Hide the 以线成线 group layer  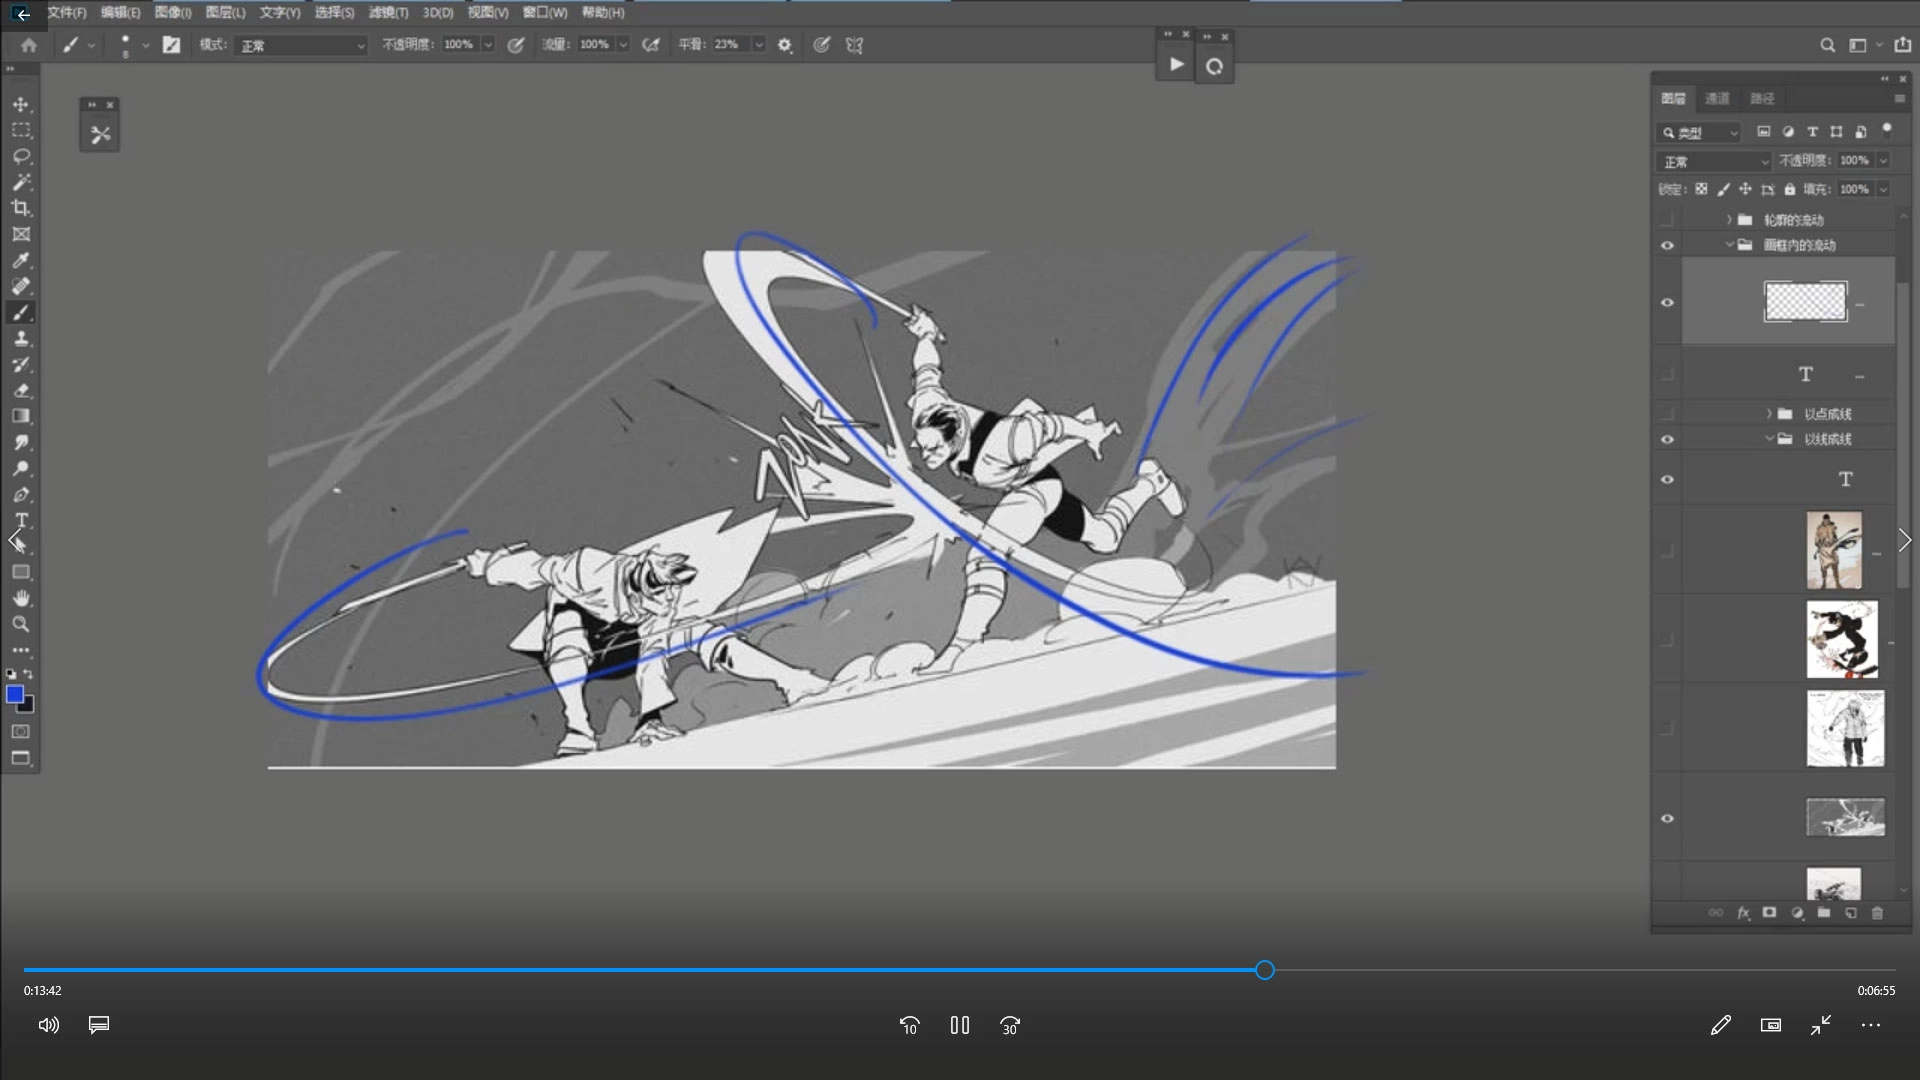(x=1667, y=439)
